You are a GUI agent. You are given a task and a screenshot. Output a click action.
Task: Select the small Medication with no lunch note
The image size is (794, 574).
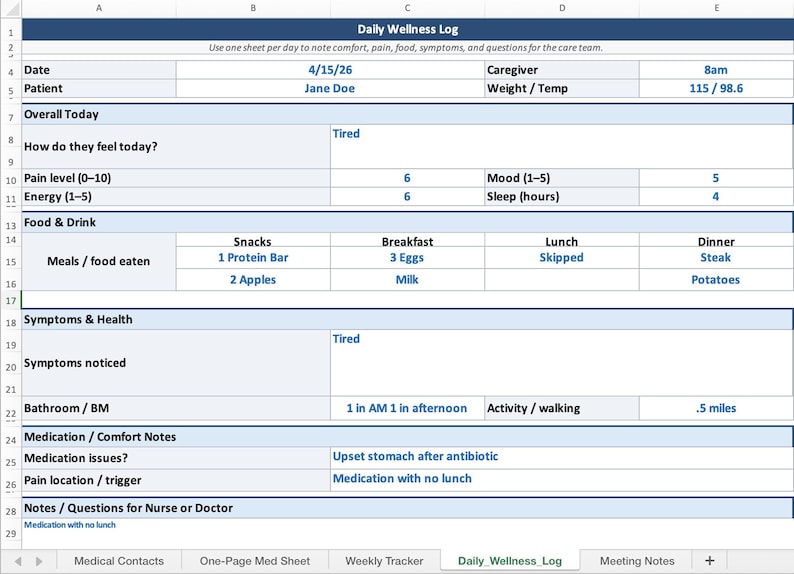[70, 525]
